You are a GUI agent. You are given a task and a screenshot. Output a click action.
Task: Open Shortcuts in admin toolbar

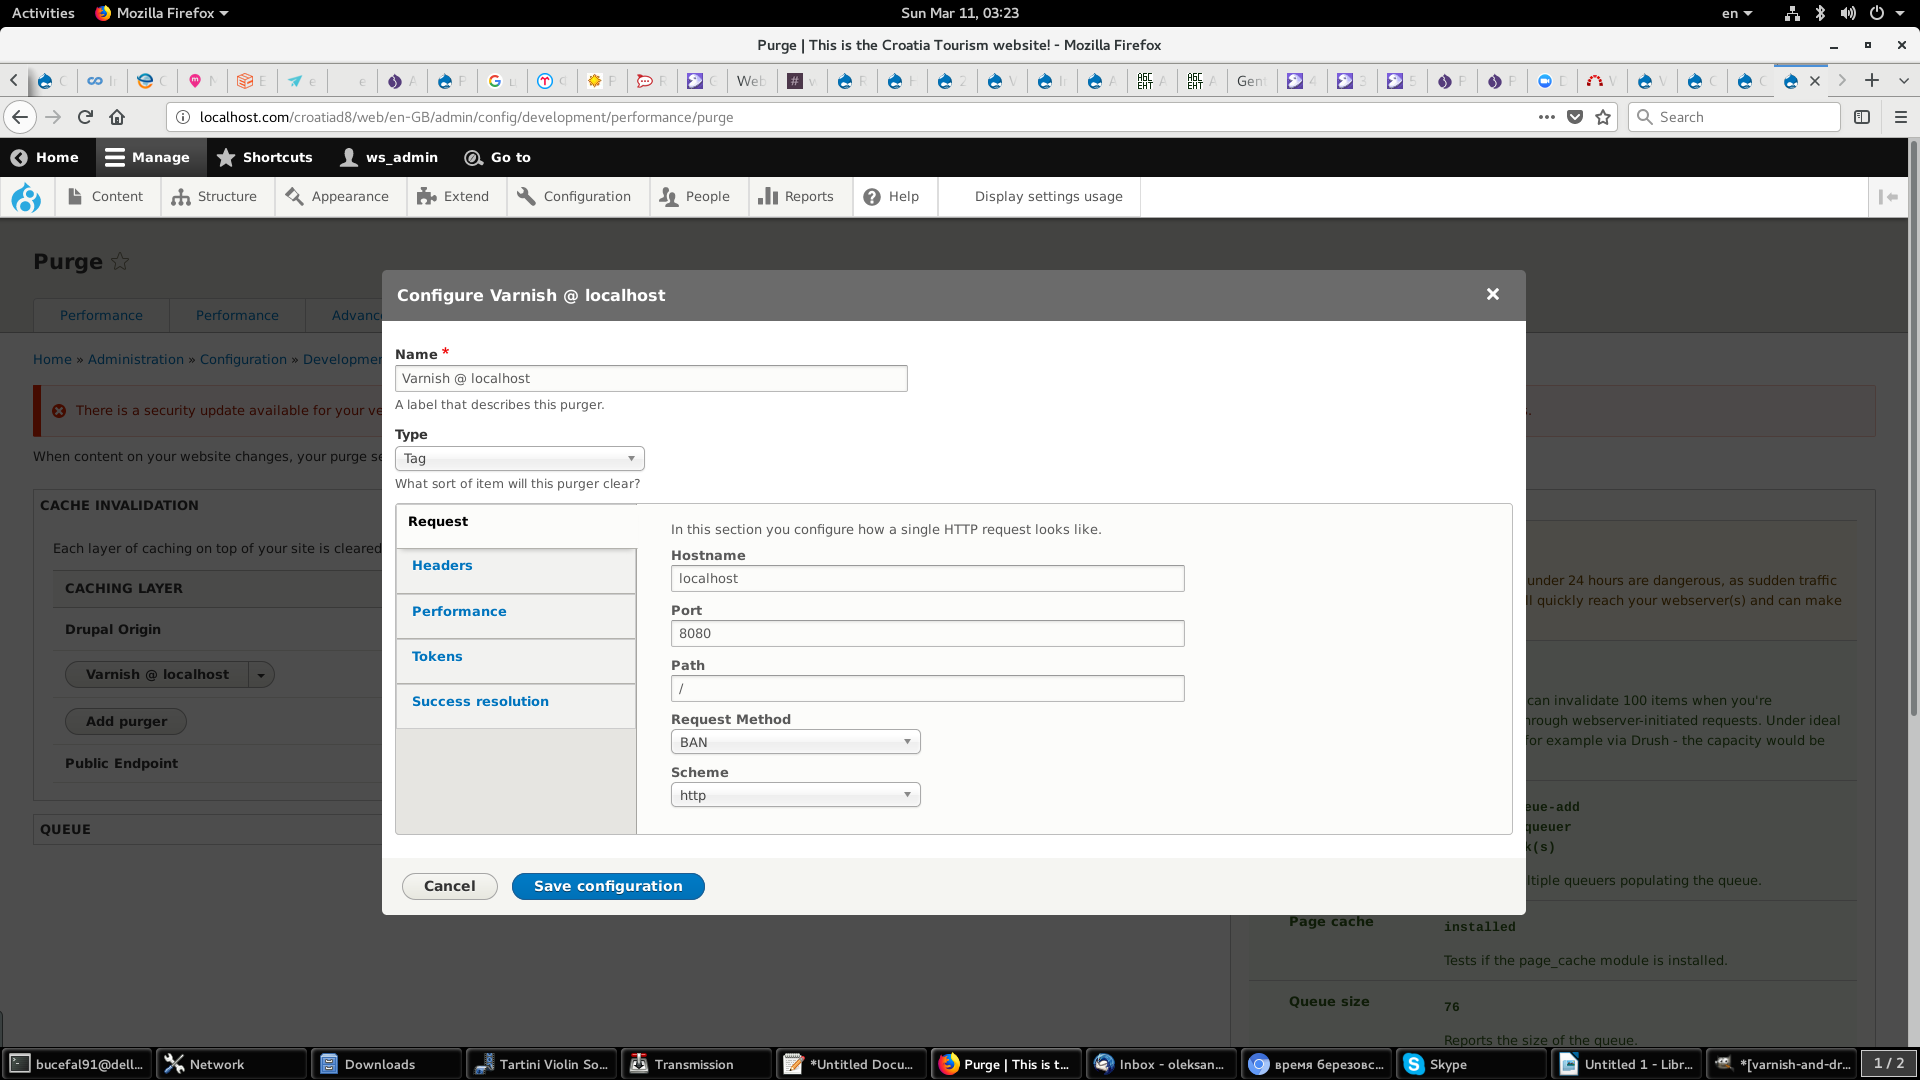point(265,157)
